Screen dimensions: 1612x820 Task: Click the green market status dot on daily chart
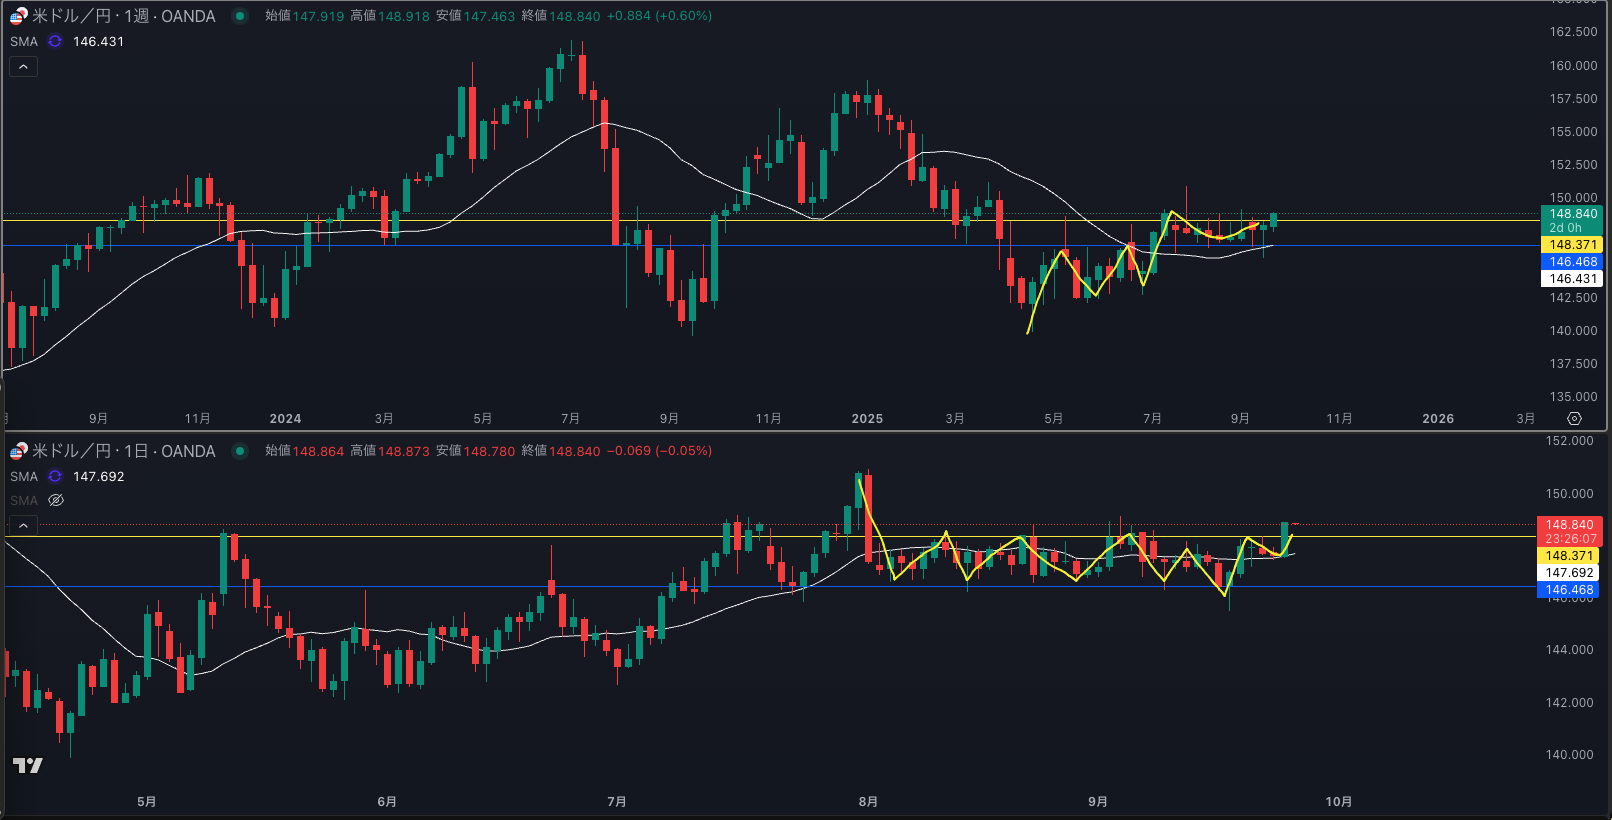pyautogui.click(x=240, y=451)
